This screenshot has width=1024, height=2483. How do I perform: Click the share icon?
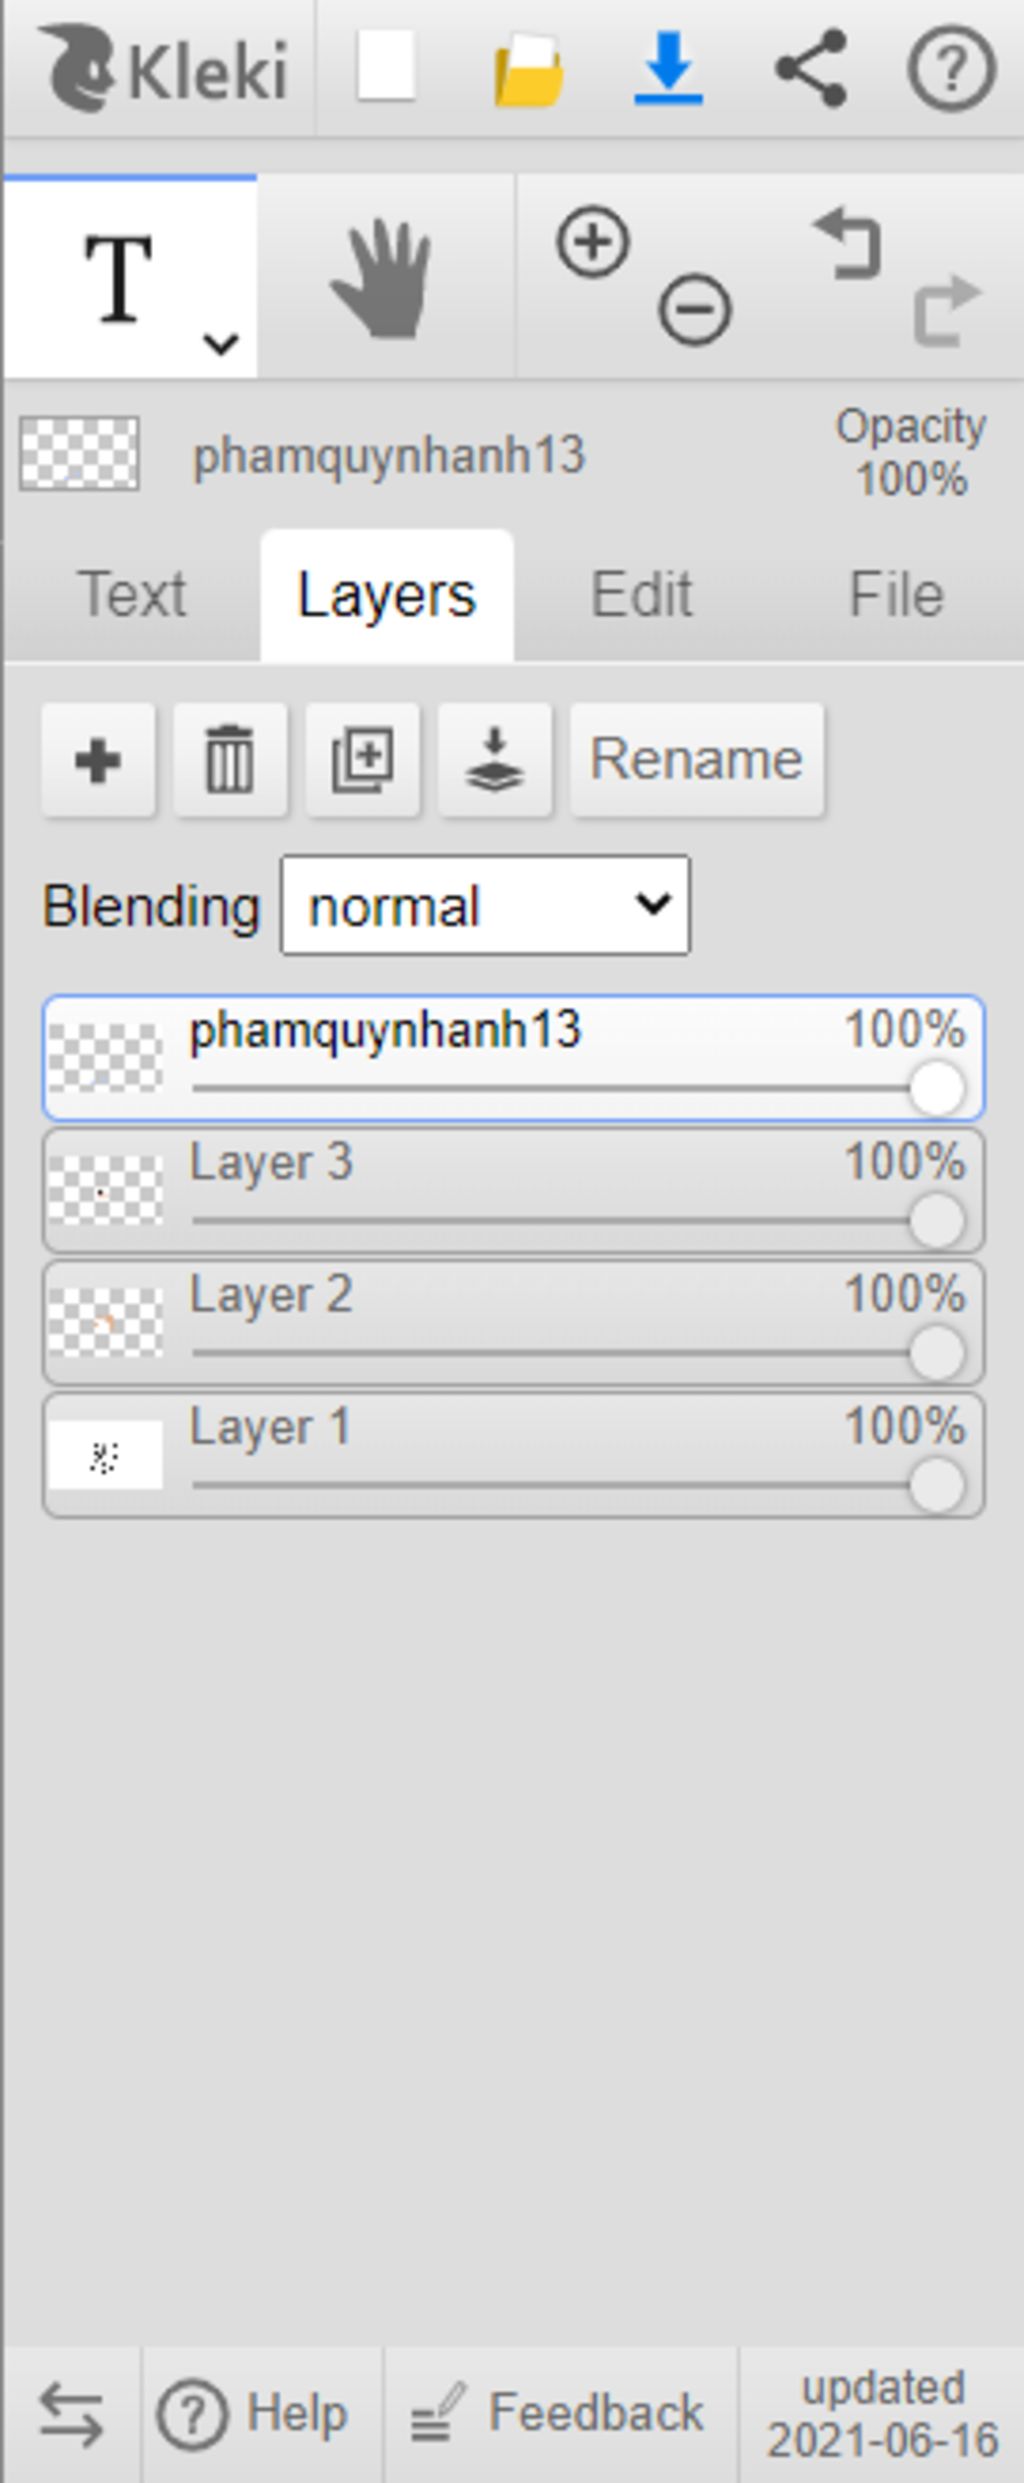click(x=811, y=68)
